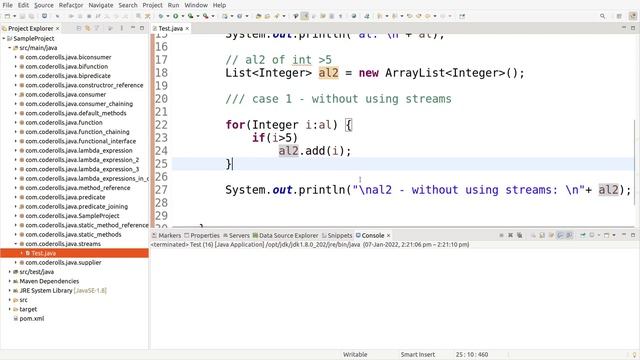Click Collapse All in Project Explorer
This screenshot has height=360, width=640.
click(x=79, y=28)
